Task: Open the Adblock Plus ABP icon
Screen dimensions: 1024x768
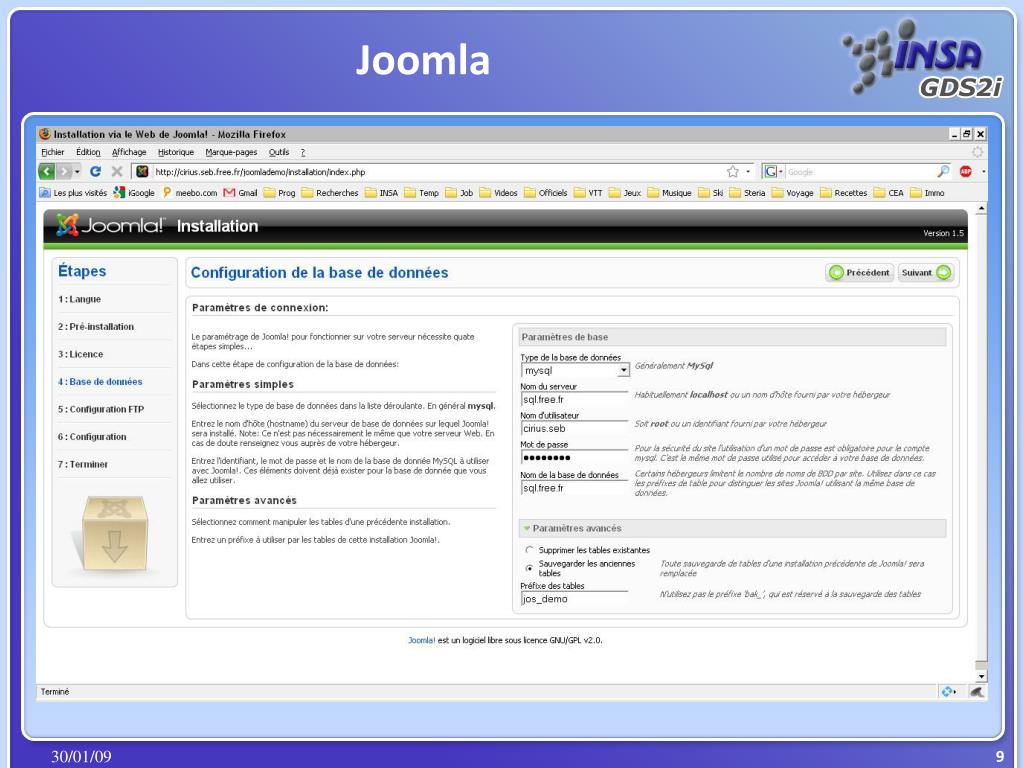Action: pyautogui.click(x=966, y=172)
